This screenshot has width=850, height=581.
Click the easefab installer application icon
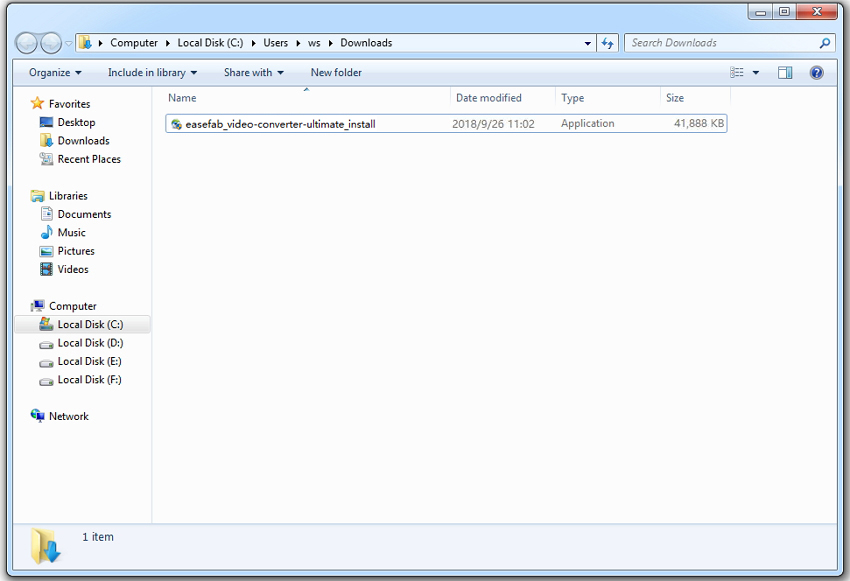176,124
